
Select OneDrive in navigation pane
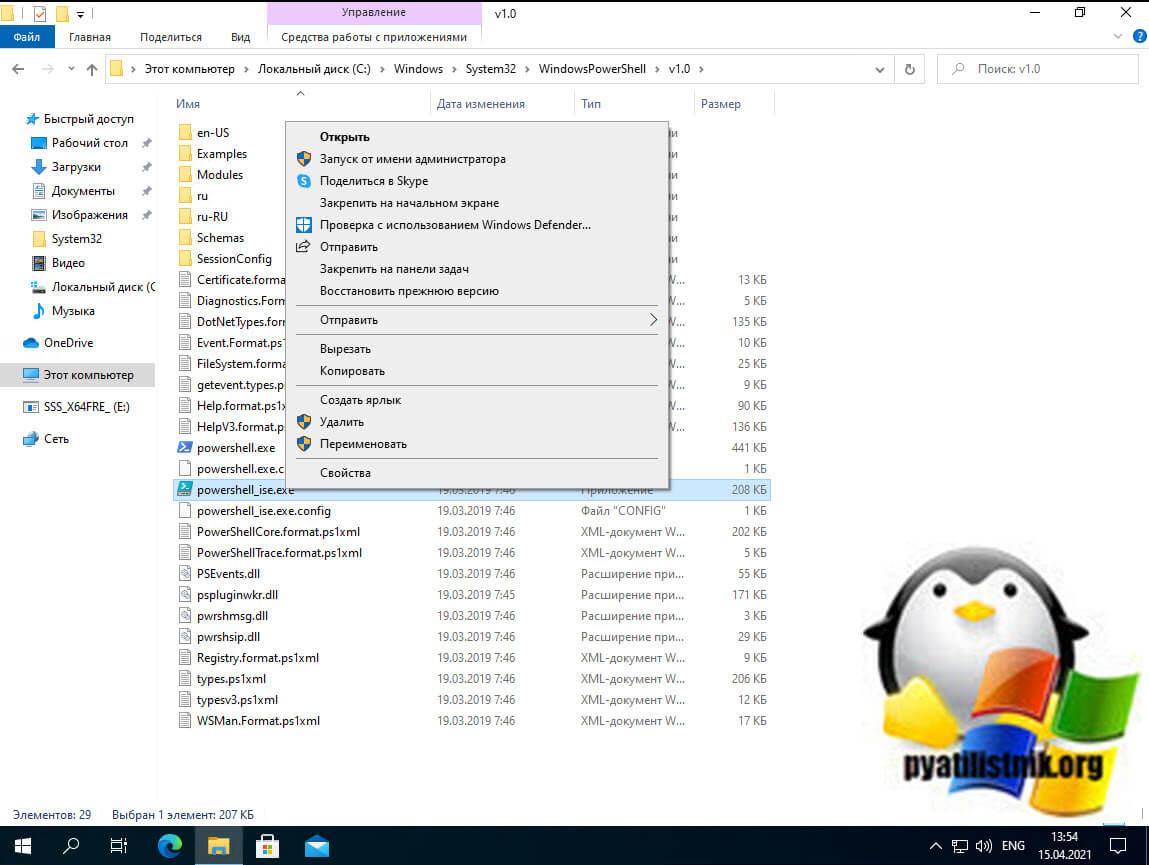[67, 343]
